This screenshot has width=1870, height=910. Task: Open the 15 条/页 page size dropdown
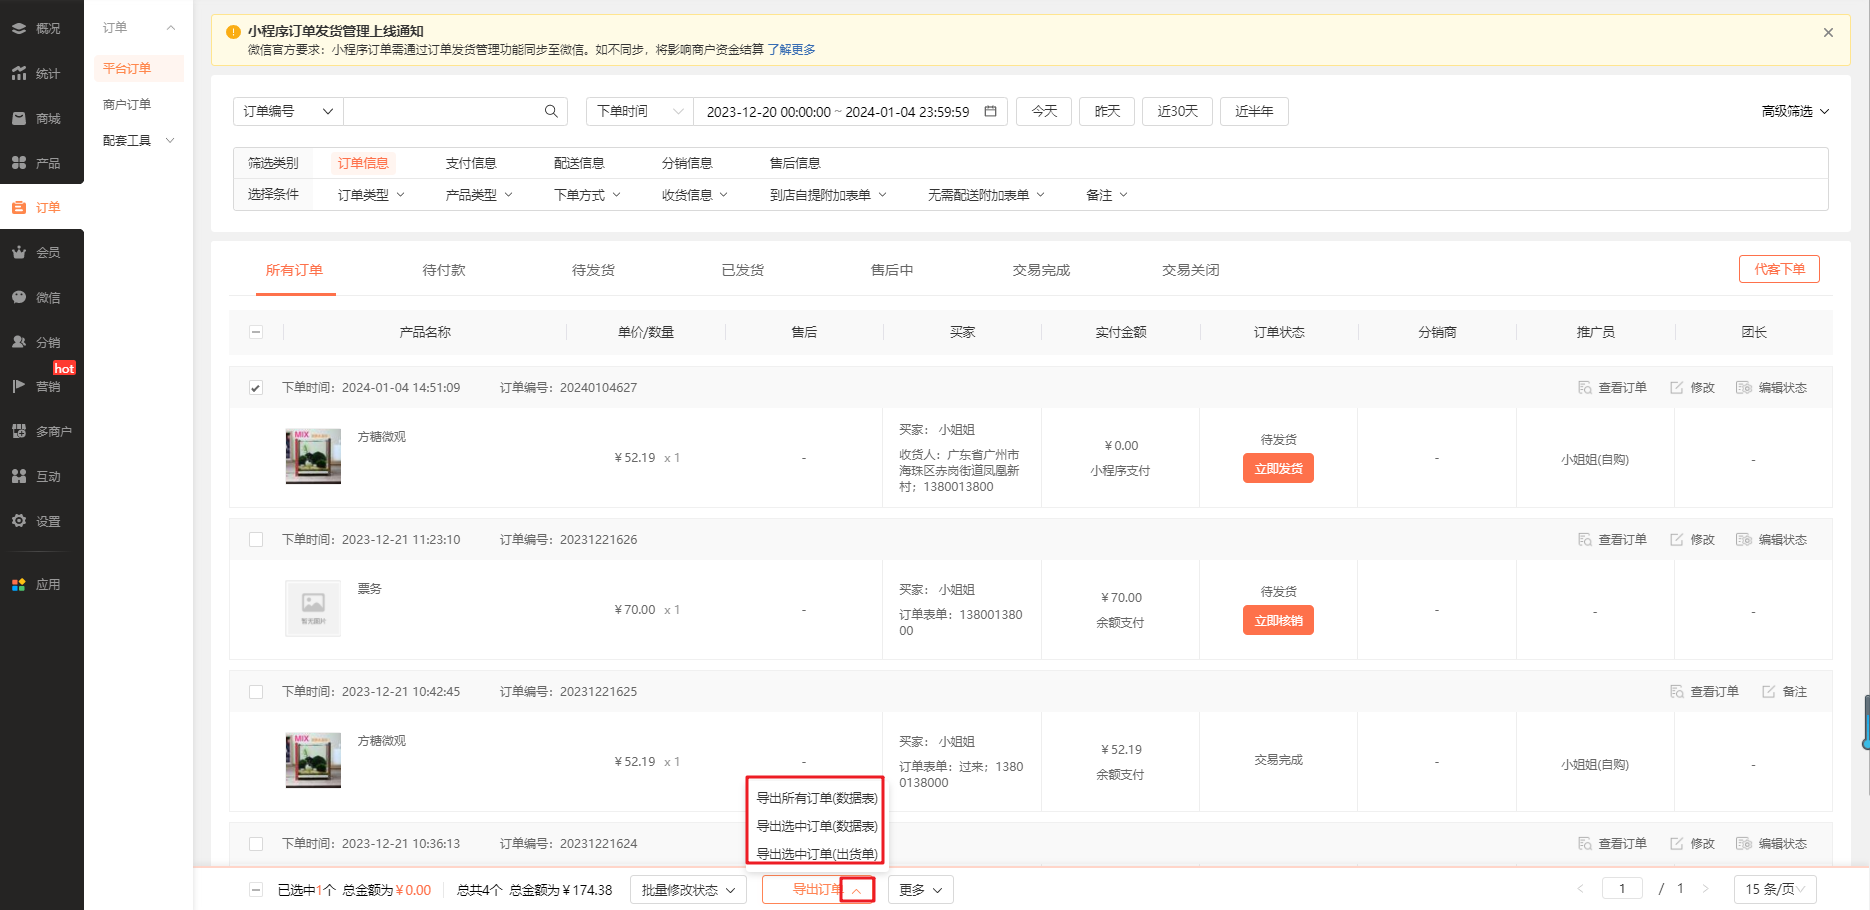(1775, 889)
